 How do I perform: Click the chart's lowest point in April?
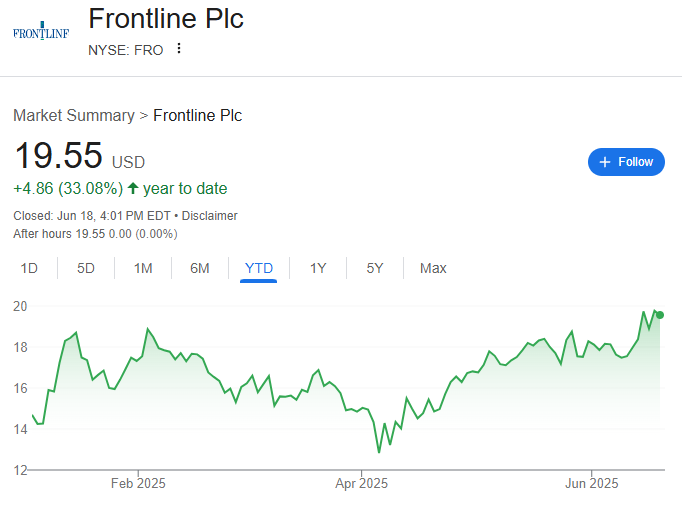tap(379, 452)
